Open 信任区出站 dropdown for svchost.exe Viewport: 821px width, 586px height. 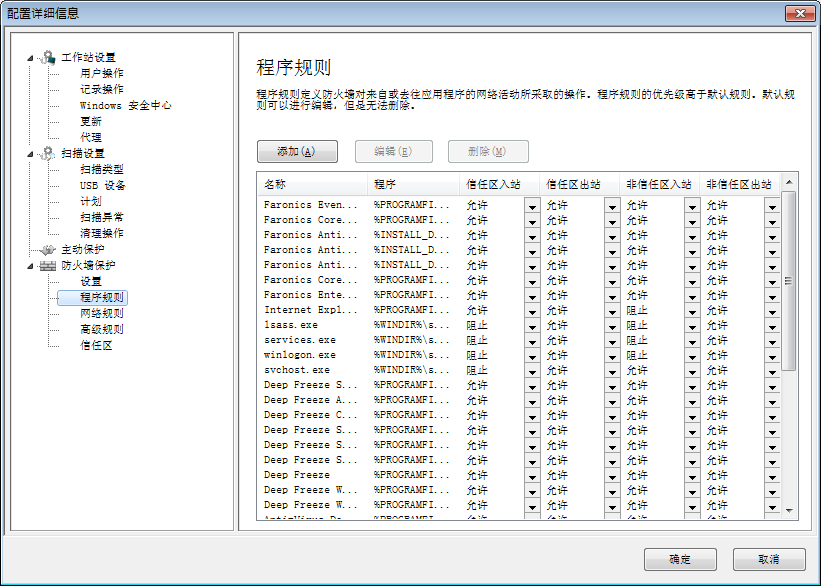pos(612,371)
